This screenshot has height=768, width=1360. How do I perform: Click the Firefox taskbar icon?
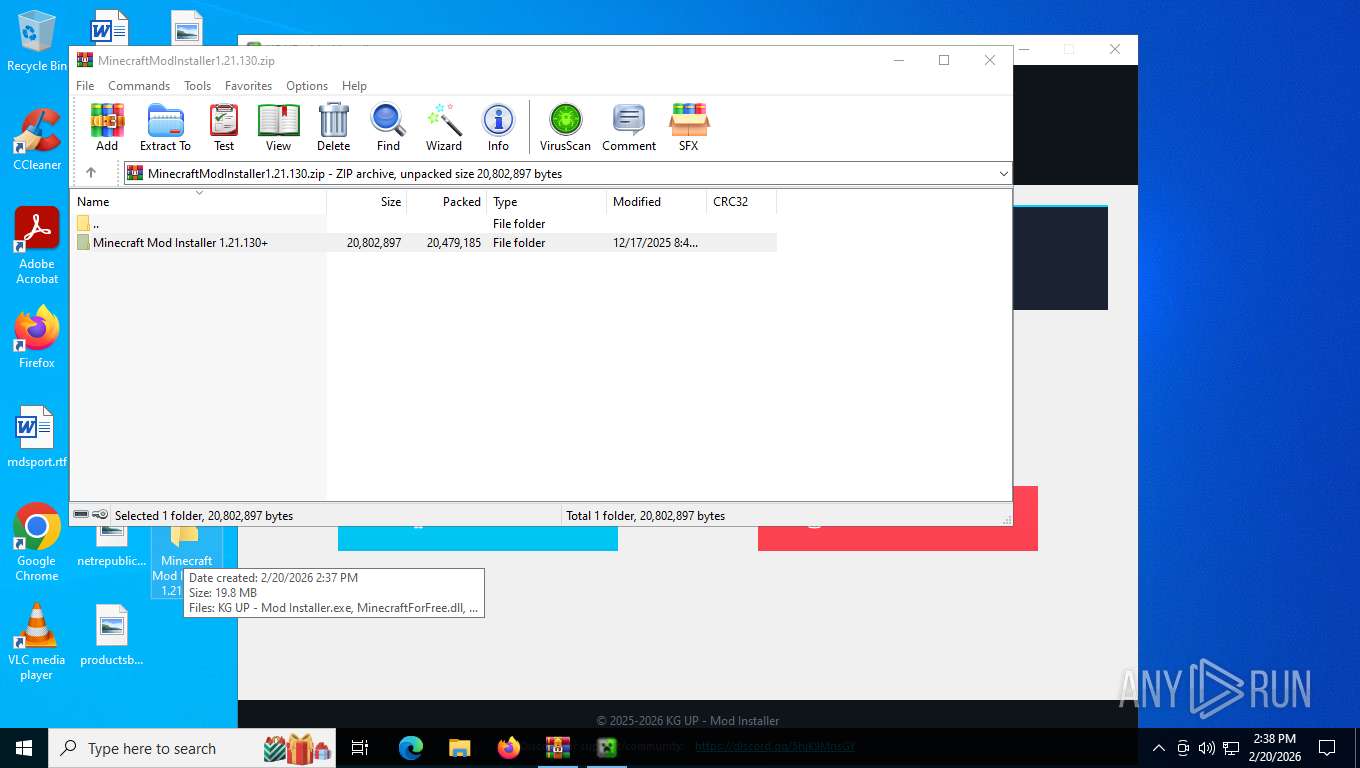[509, 748]
